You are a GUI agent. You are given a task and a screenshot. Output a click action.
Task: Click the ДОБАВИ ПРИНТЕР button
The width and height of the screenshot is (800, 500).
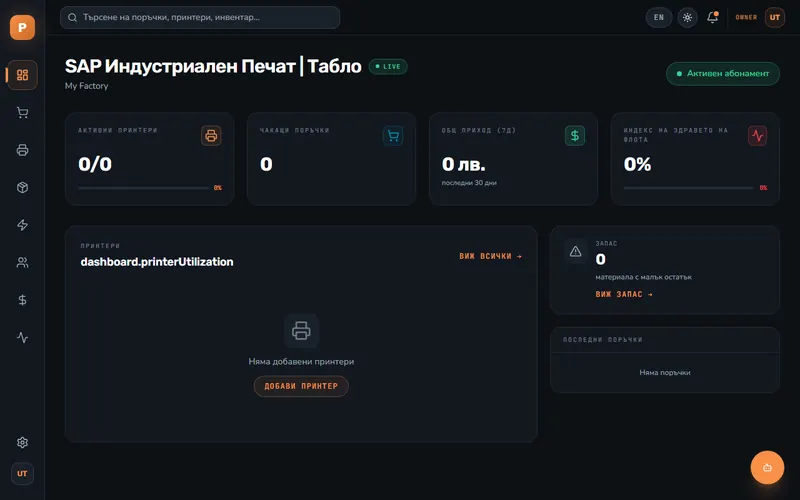point(301,386)
